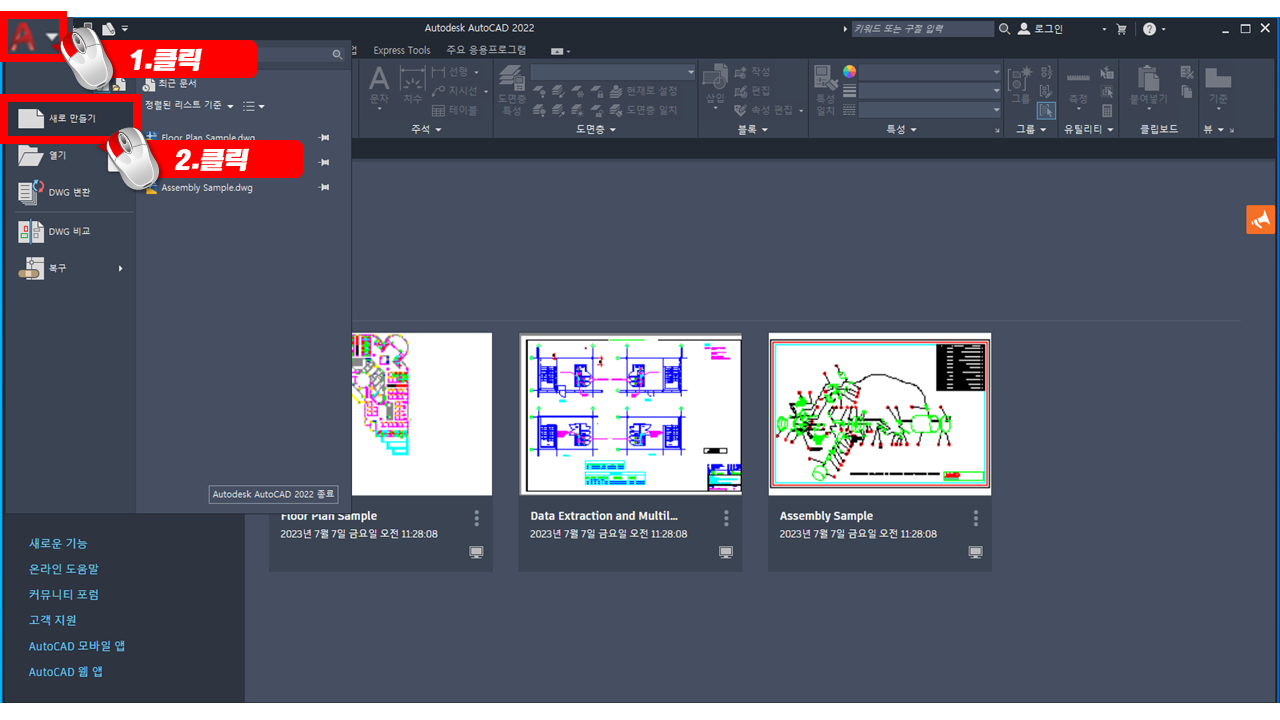Open the Assembly Sample drawing thumbnail
Viewport: 1280px width, 720px height.
(x=880, y=414)
